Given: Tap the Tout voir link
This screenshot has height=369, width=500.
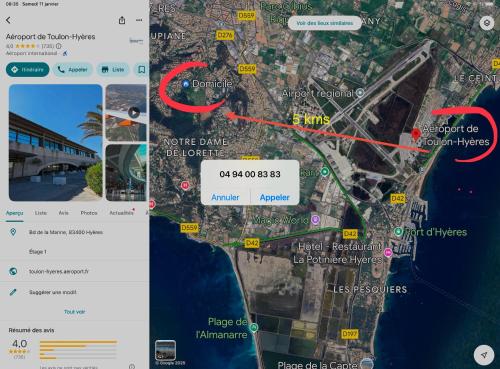Looking at the screenshot, I should 75,312.
